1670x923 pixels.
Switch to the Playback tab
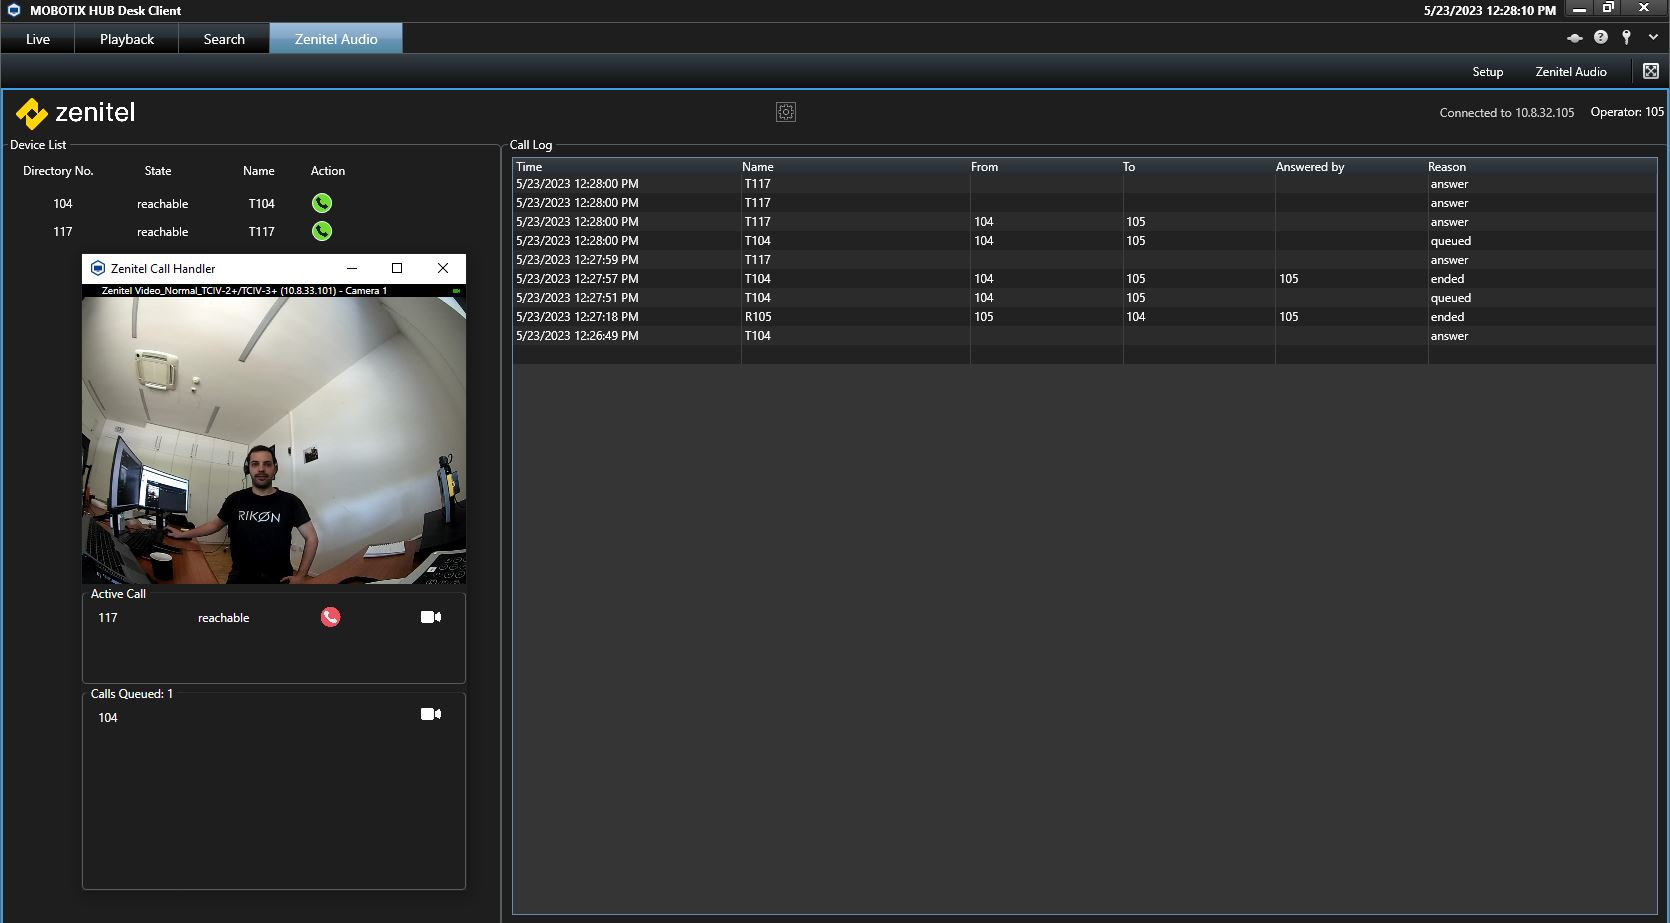(127, 39)
